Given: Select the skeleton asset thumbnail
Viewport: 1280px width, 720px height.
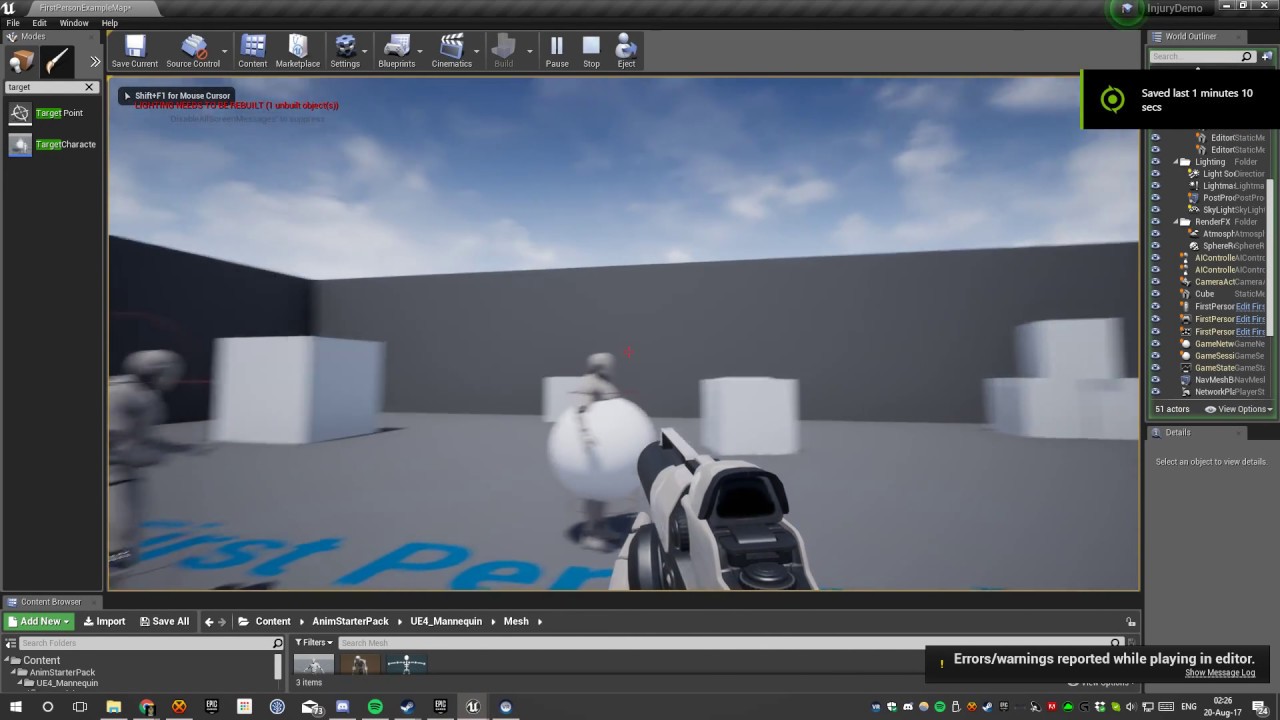Looking at the screenshot, I should click(x=406, y=665).
